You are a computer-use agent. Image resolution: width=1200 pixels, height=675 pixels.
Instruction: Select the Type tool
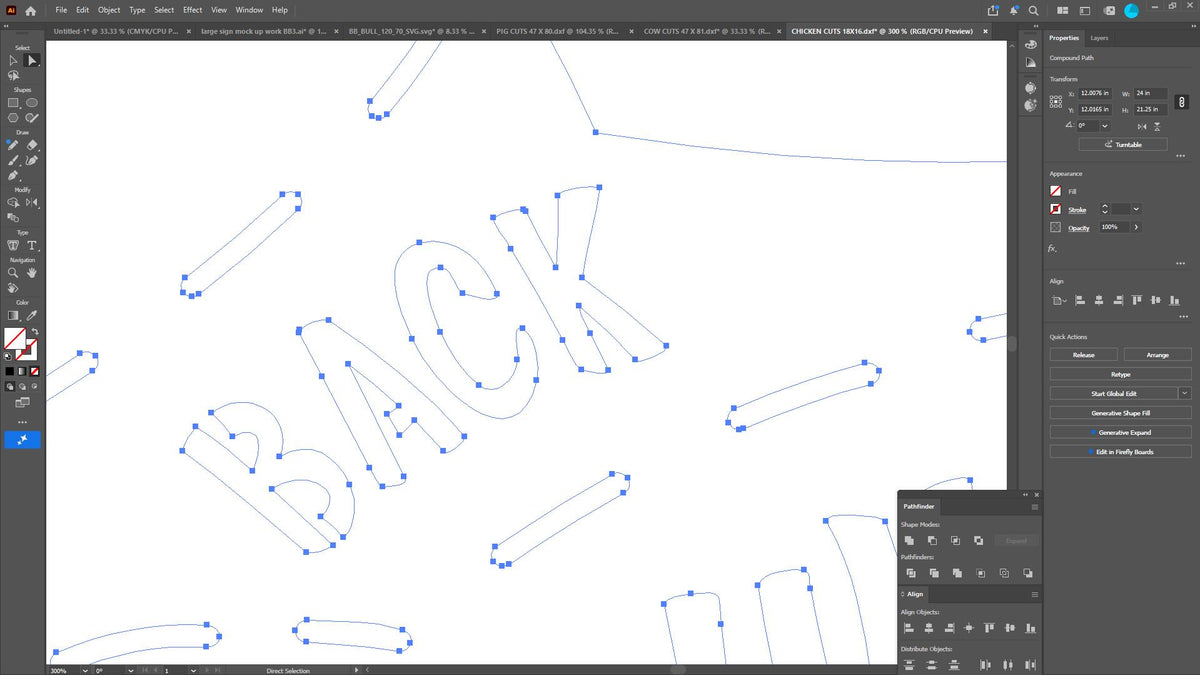pyautogui.click(x=32, y=245)
